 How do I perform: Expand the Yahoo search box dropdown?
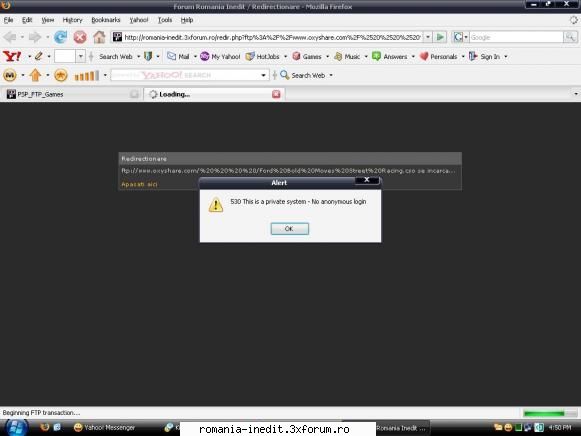263,75
